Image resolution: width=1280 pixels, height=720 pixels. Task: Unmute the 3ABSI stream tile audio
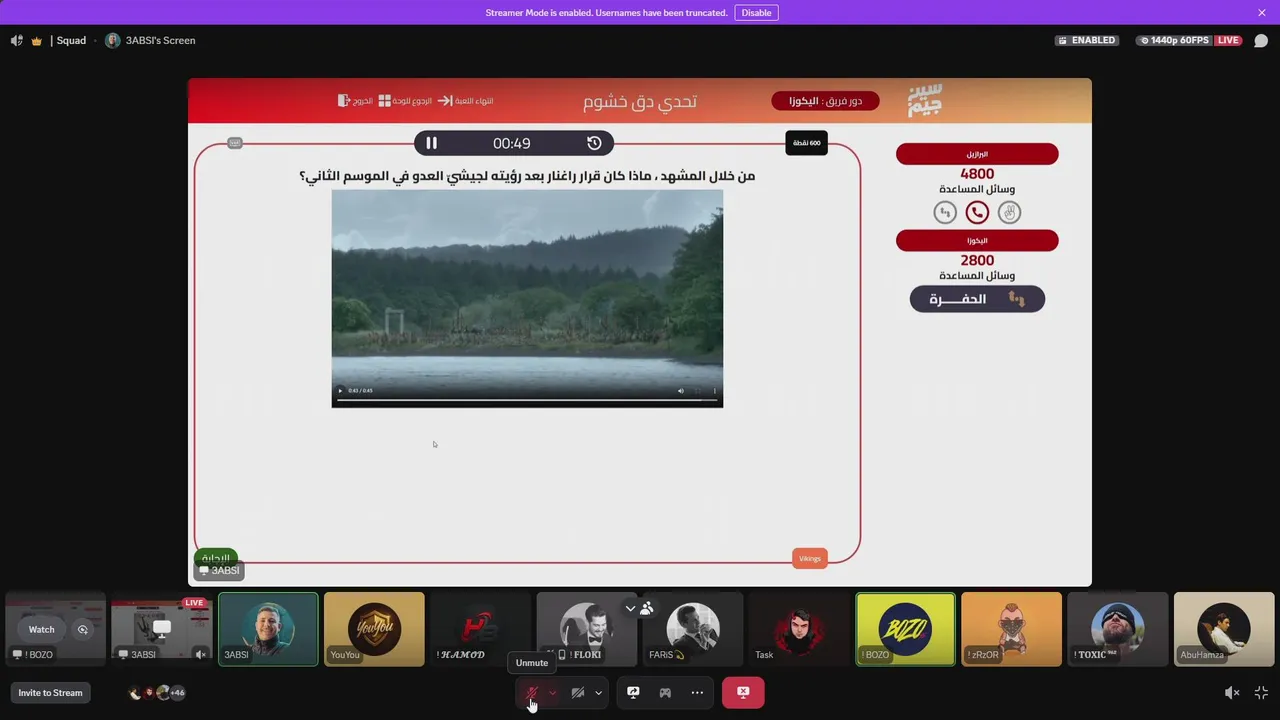[200, 655]
